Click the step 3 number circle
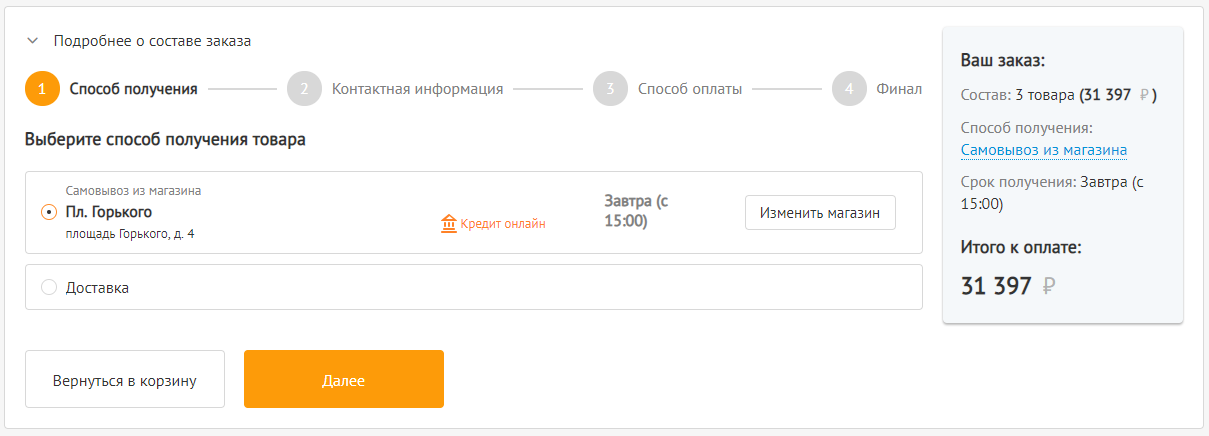The image size is (1209, 436). (x=610, y=89)
